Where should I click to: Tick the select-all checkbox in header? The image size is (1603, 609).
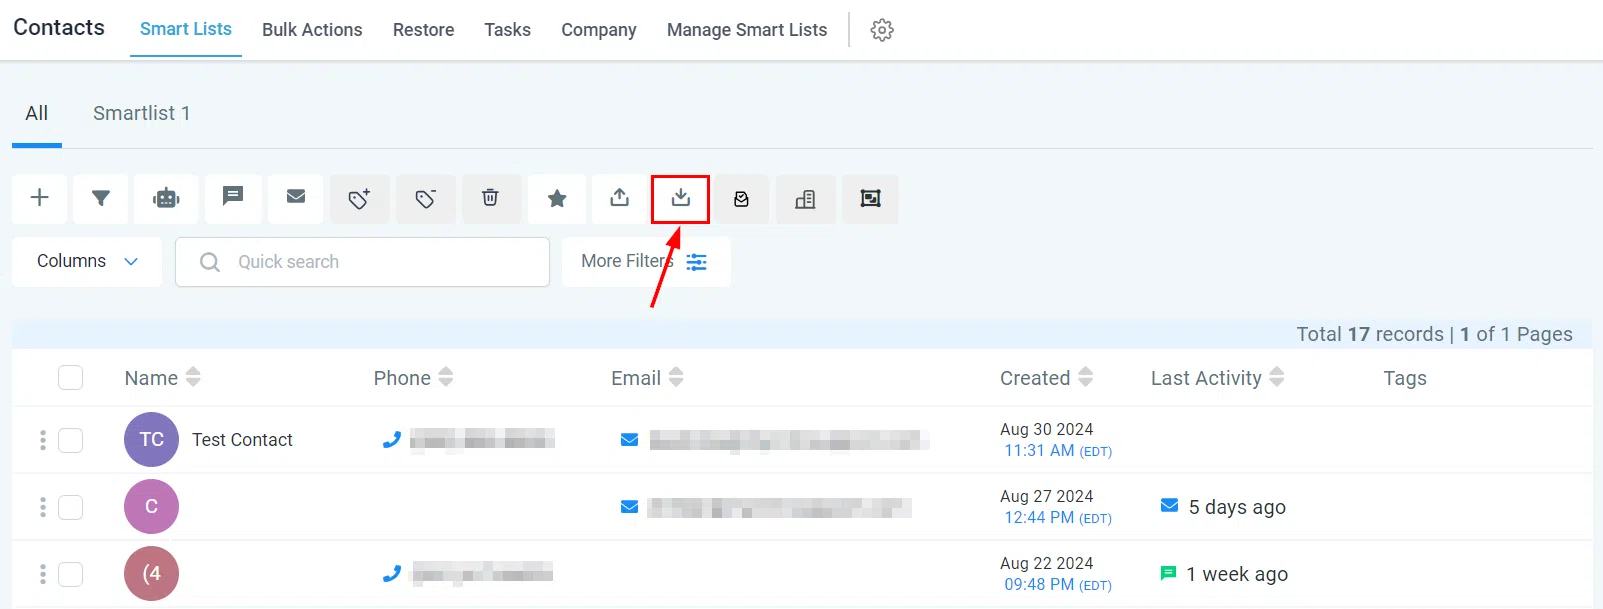[x=70, y=377]
